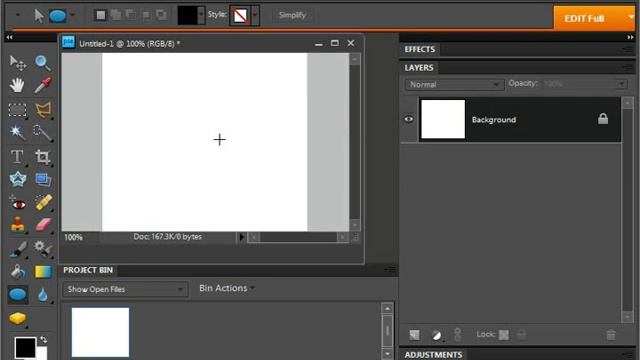Click the Untitled-1 thumbnail in Project Bin
The image size is (640, 360).
100,332
